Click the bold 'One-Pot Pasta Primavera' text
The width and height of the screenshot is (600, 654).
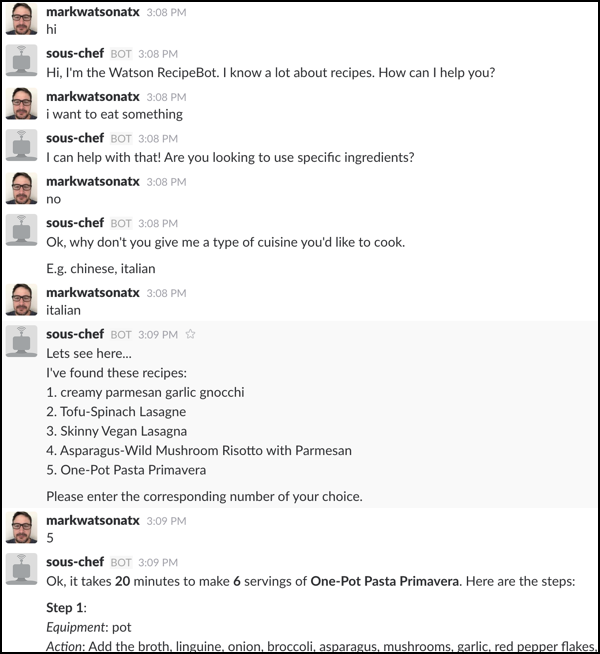coord(384,581)
